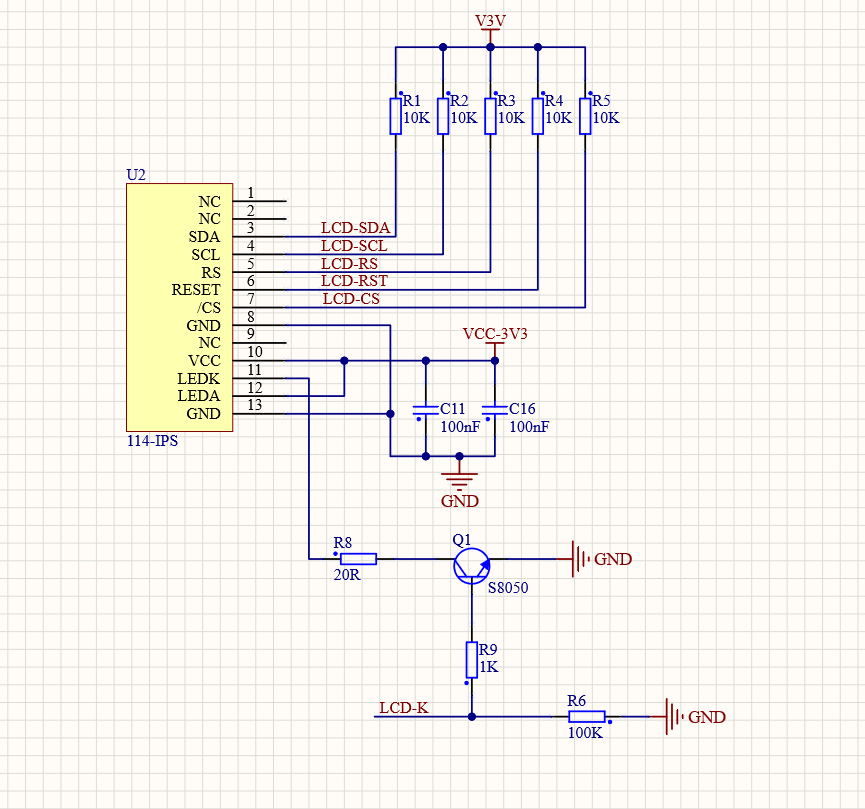Click the V3V power flag symbol
Viewport: 865px width, 809px height.
(x=489, y=25)
